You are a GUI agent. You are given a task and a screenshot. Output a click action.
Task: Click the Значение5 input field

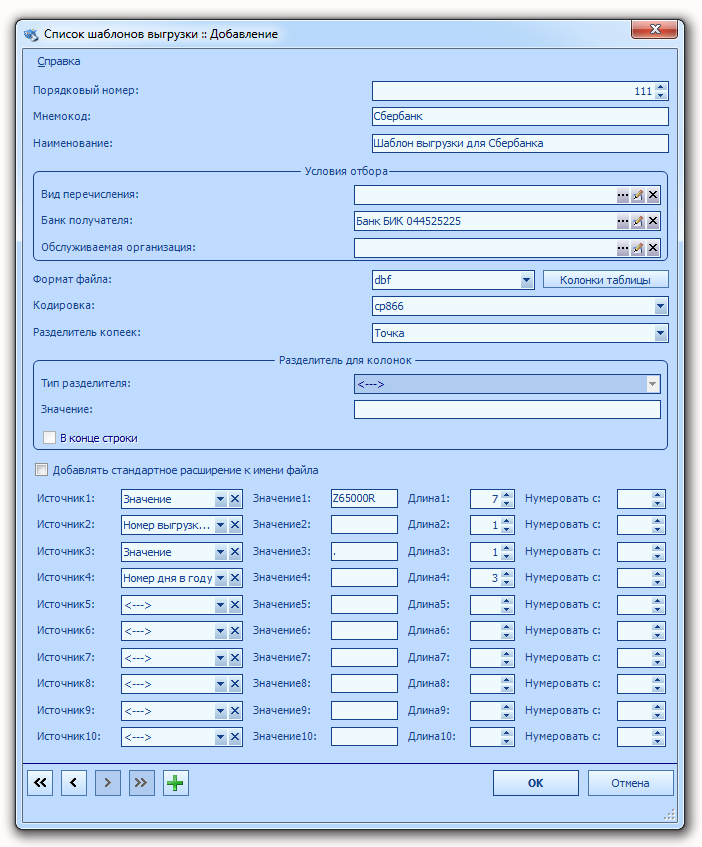pos(364,604)
